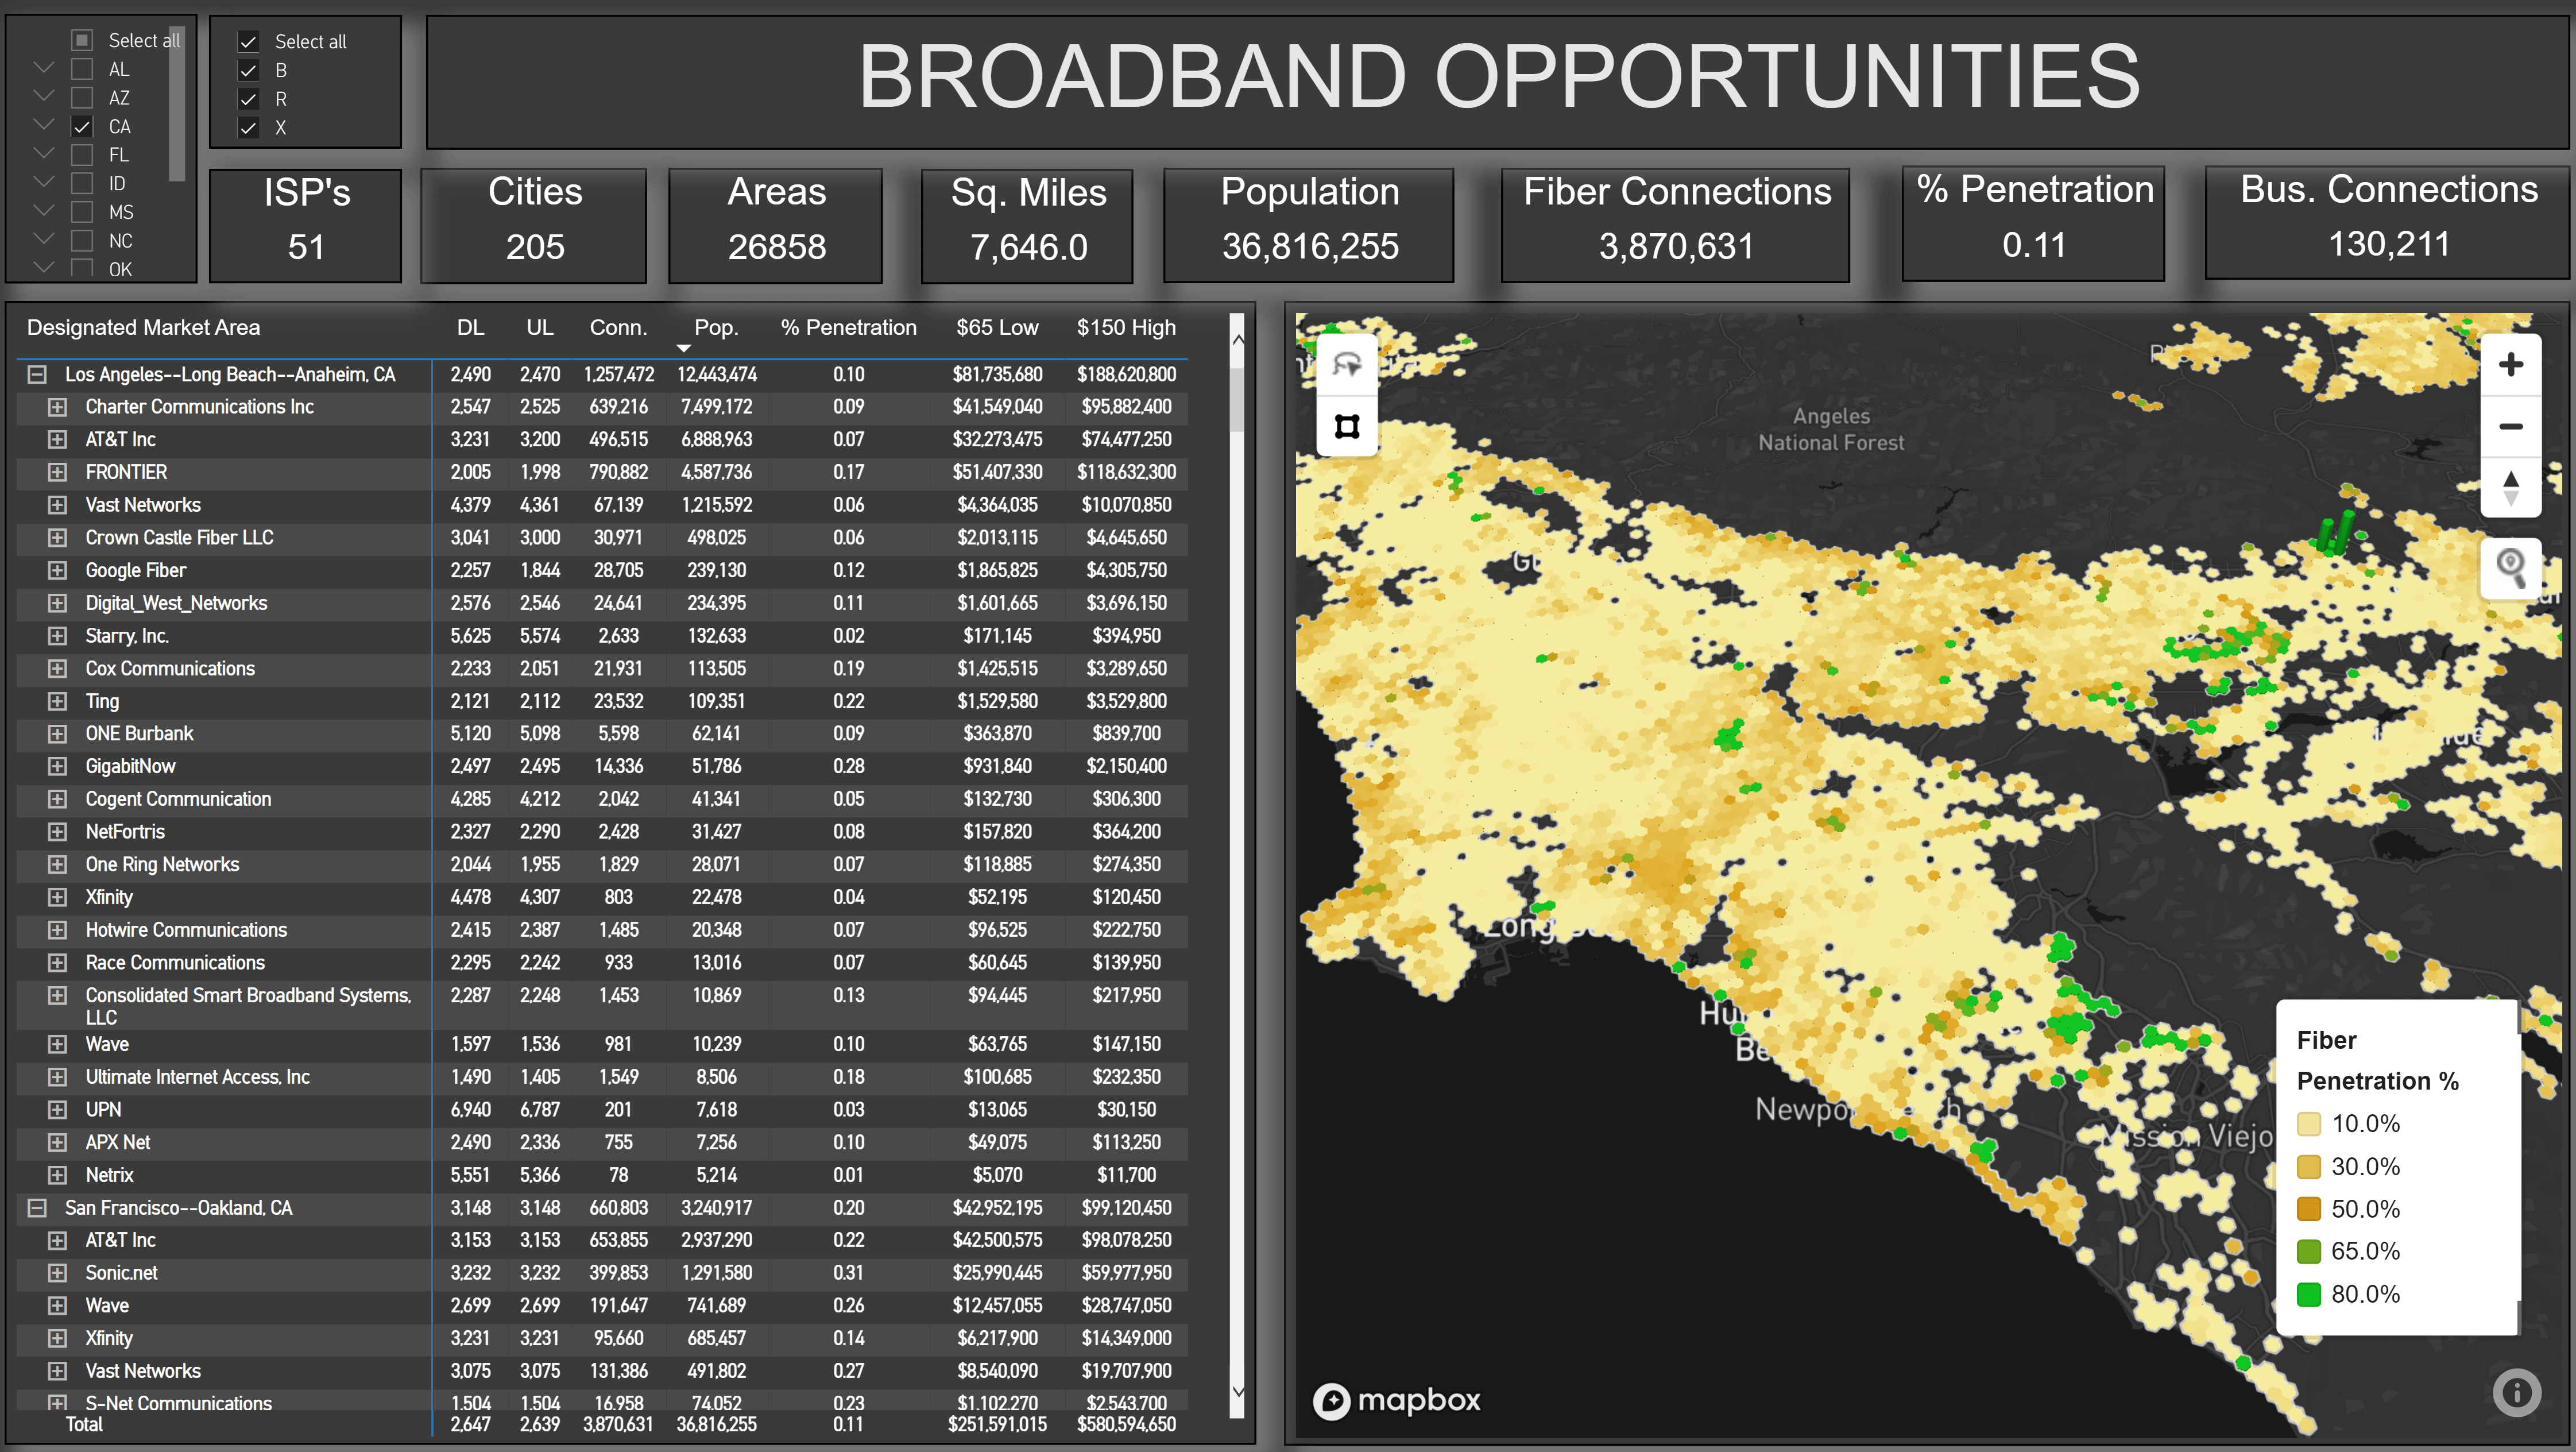This screenshot has height=1452, width=2576.
Task: Select the polygon draw tool on map
Action: pos(1346,427)
